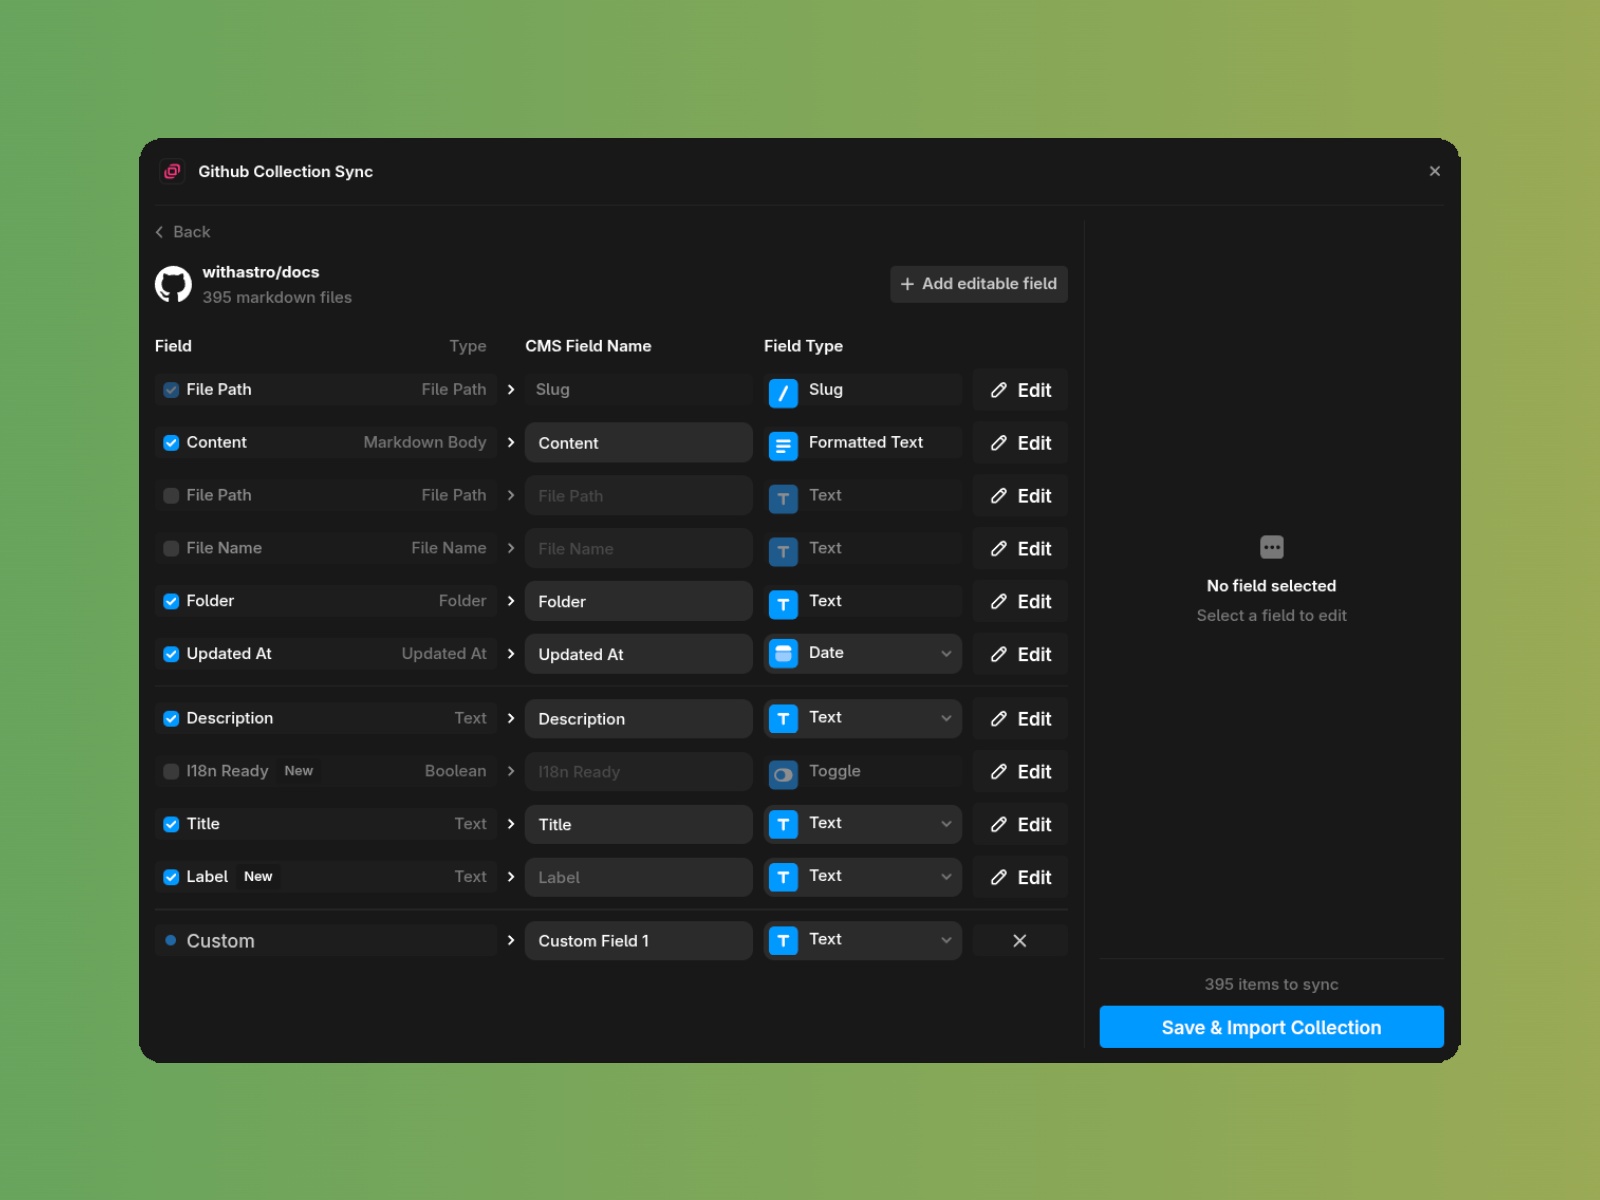Viewport: 1600px width, 1200px height.
Task: Enable the File Path field checkbox
Action: [171, 495]
